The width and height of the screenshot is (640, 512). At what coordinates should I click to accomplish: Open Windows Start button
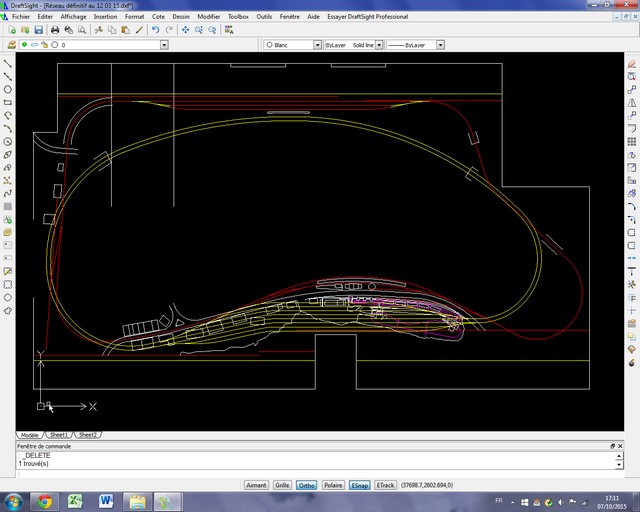(x=13, y=502)
